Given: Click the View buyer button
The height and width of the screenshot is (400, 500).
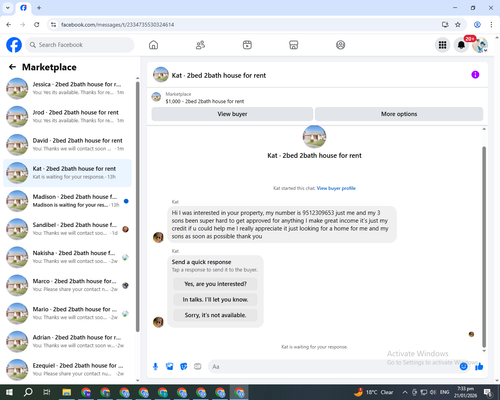Looking at the screenshot, I should click(x=232, y=114).
